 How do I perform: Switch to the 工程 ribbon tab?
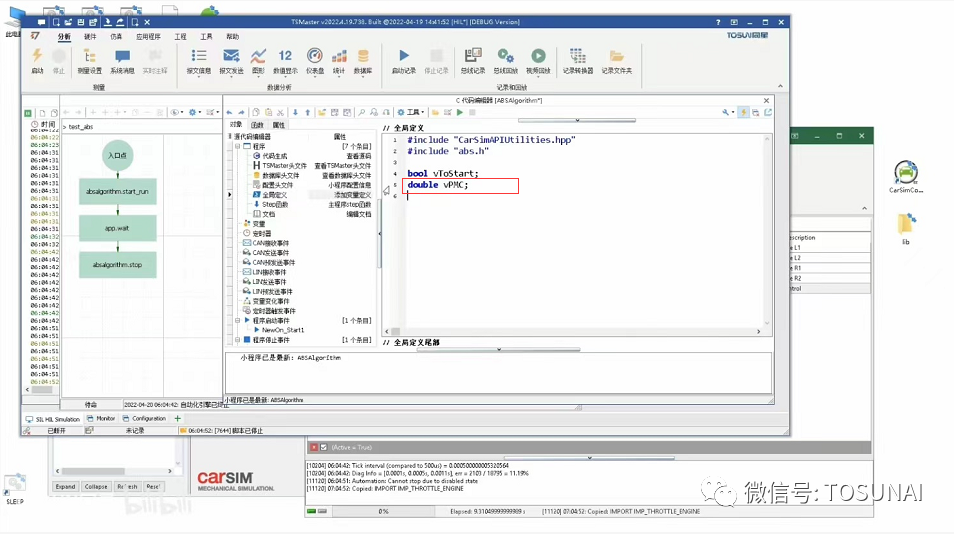pyautogui.click(x=181, y=36)
